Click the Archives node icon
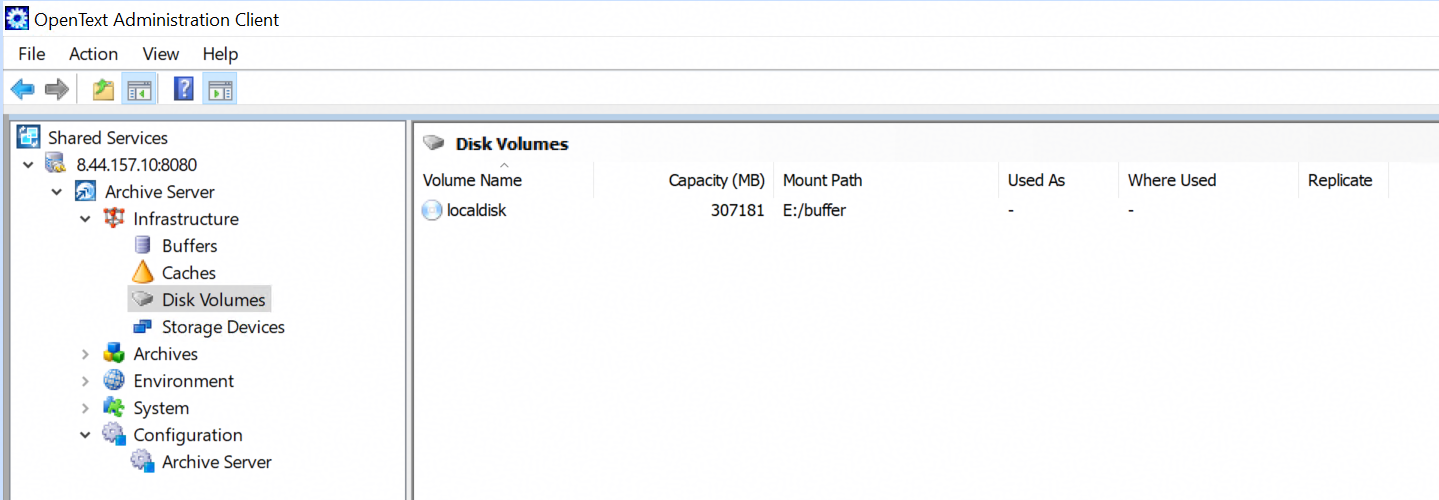Screen dimensions: 1439x500 (x=115, y=353)
